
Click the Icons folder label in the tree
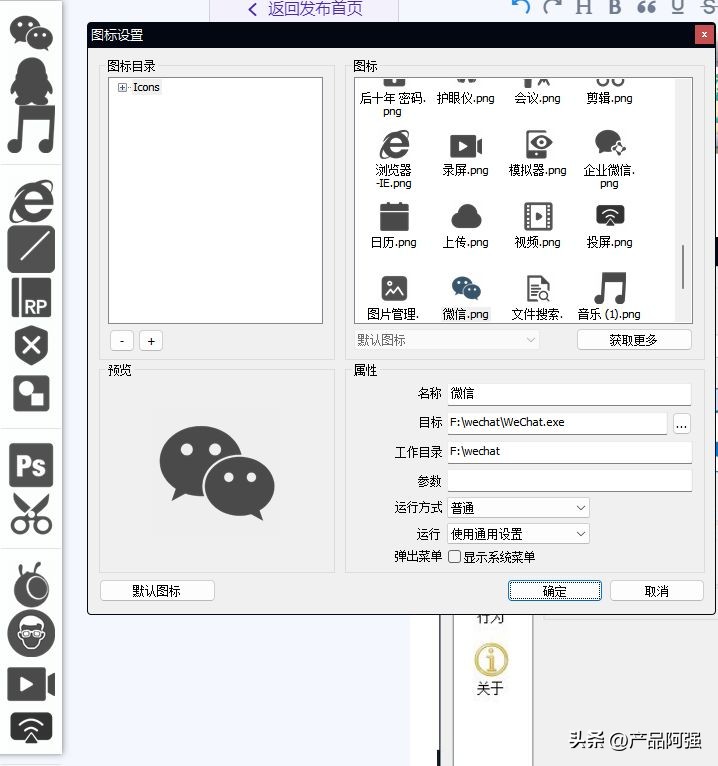[146, 87]
